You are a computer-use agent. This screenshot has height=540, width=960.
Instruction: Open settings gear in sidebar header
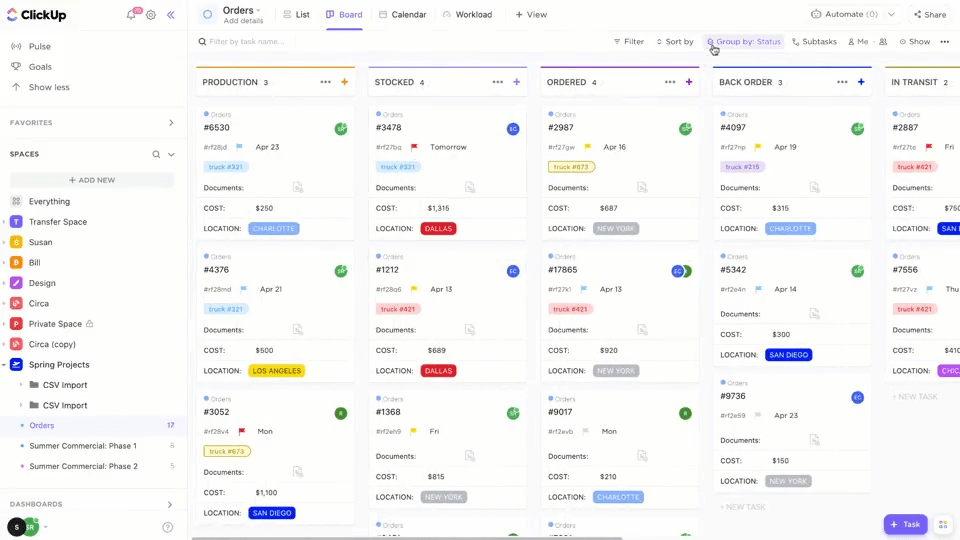tap(151, 15)
